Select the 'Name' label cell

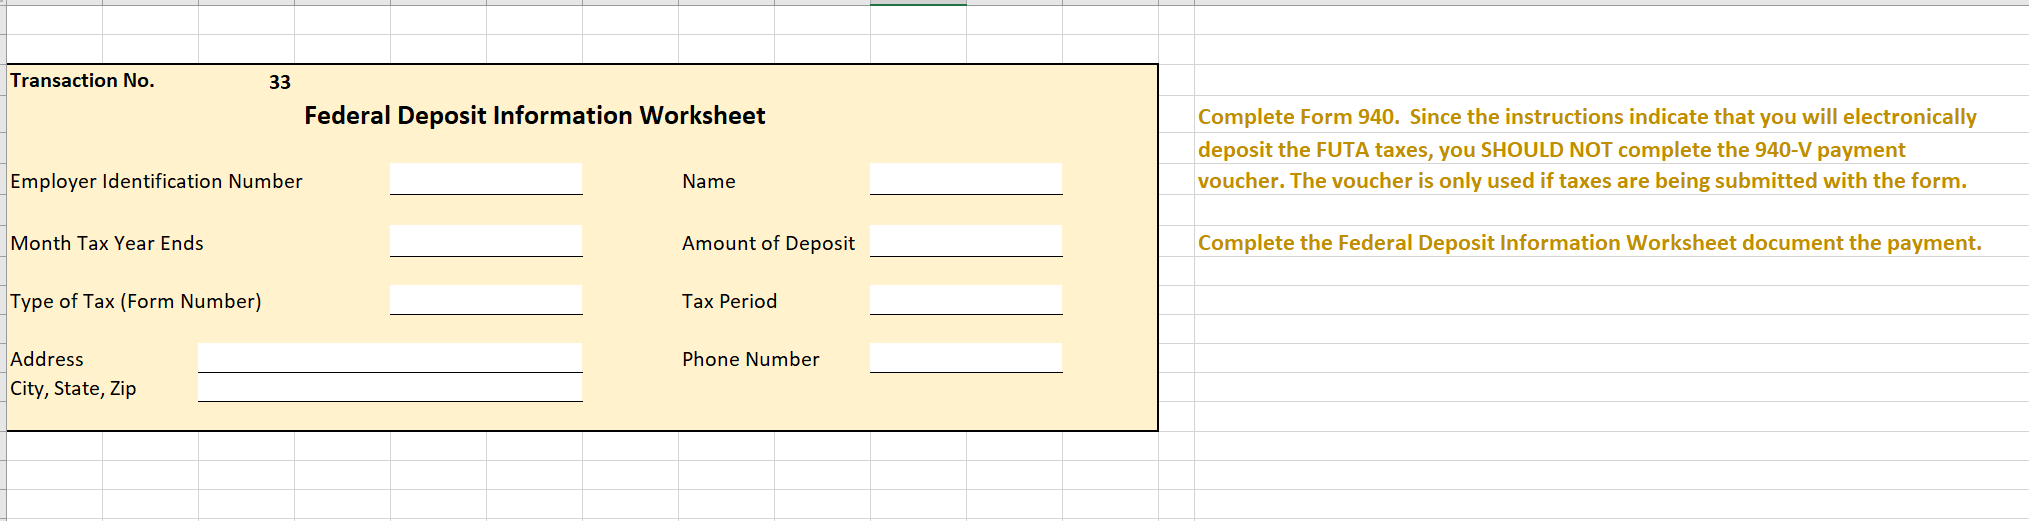tap(709, 181)
